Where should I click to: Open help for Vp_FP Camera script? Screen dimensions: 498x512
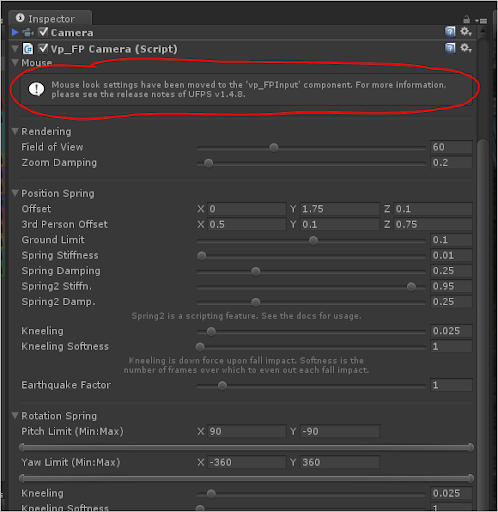[450, 48]
